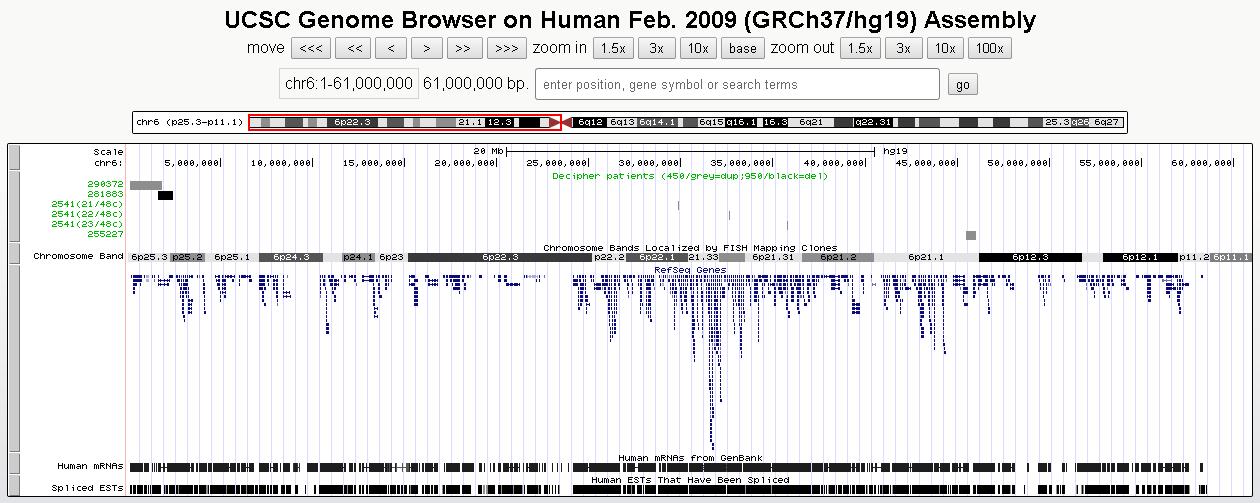Zoom out 100x
The height and width of the screenshot is (503, 1260).
pyautogui.click(x=989, y=48)
